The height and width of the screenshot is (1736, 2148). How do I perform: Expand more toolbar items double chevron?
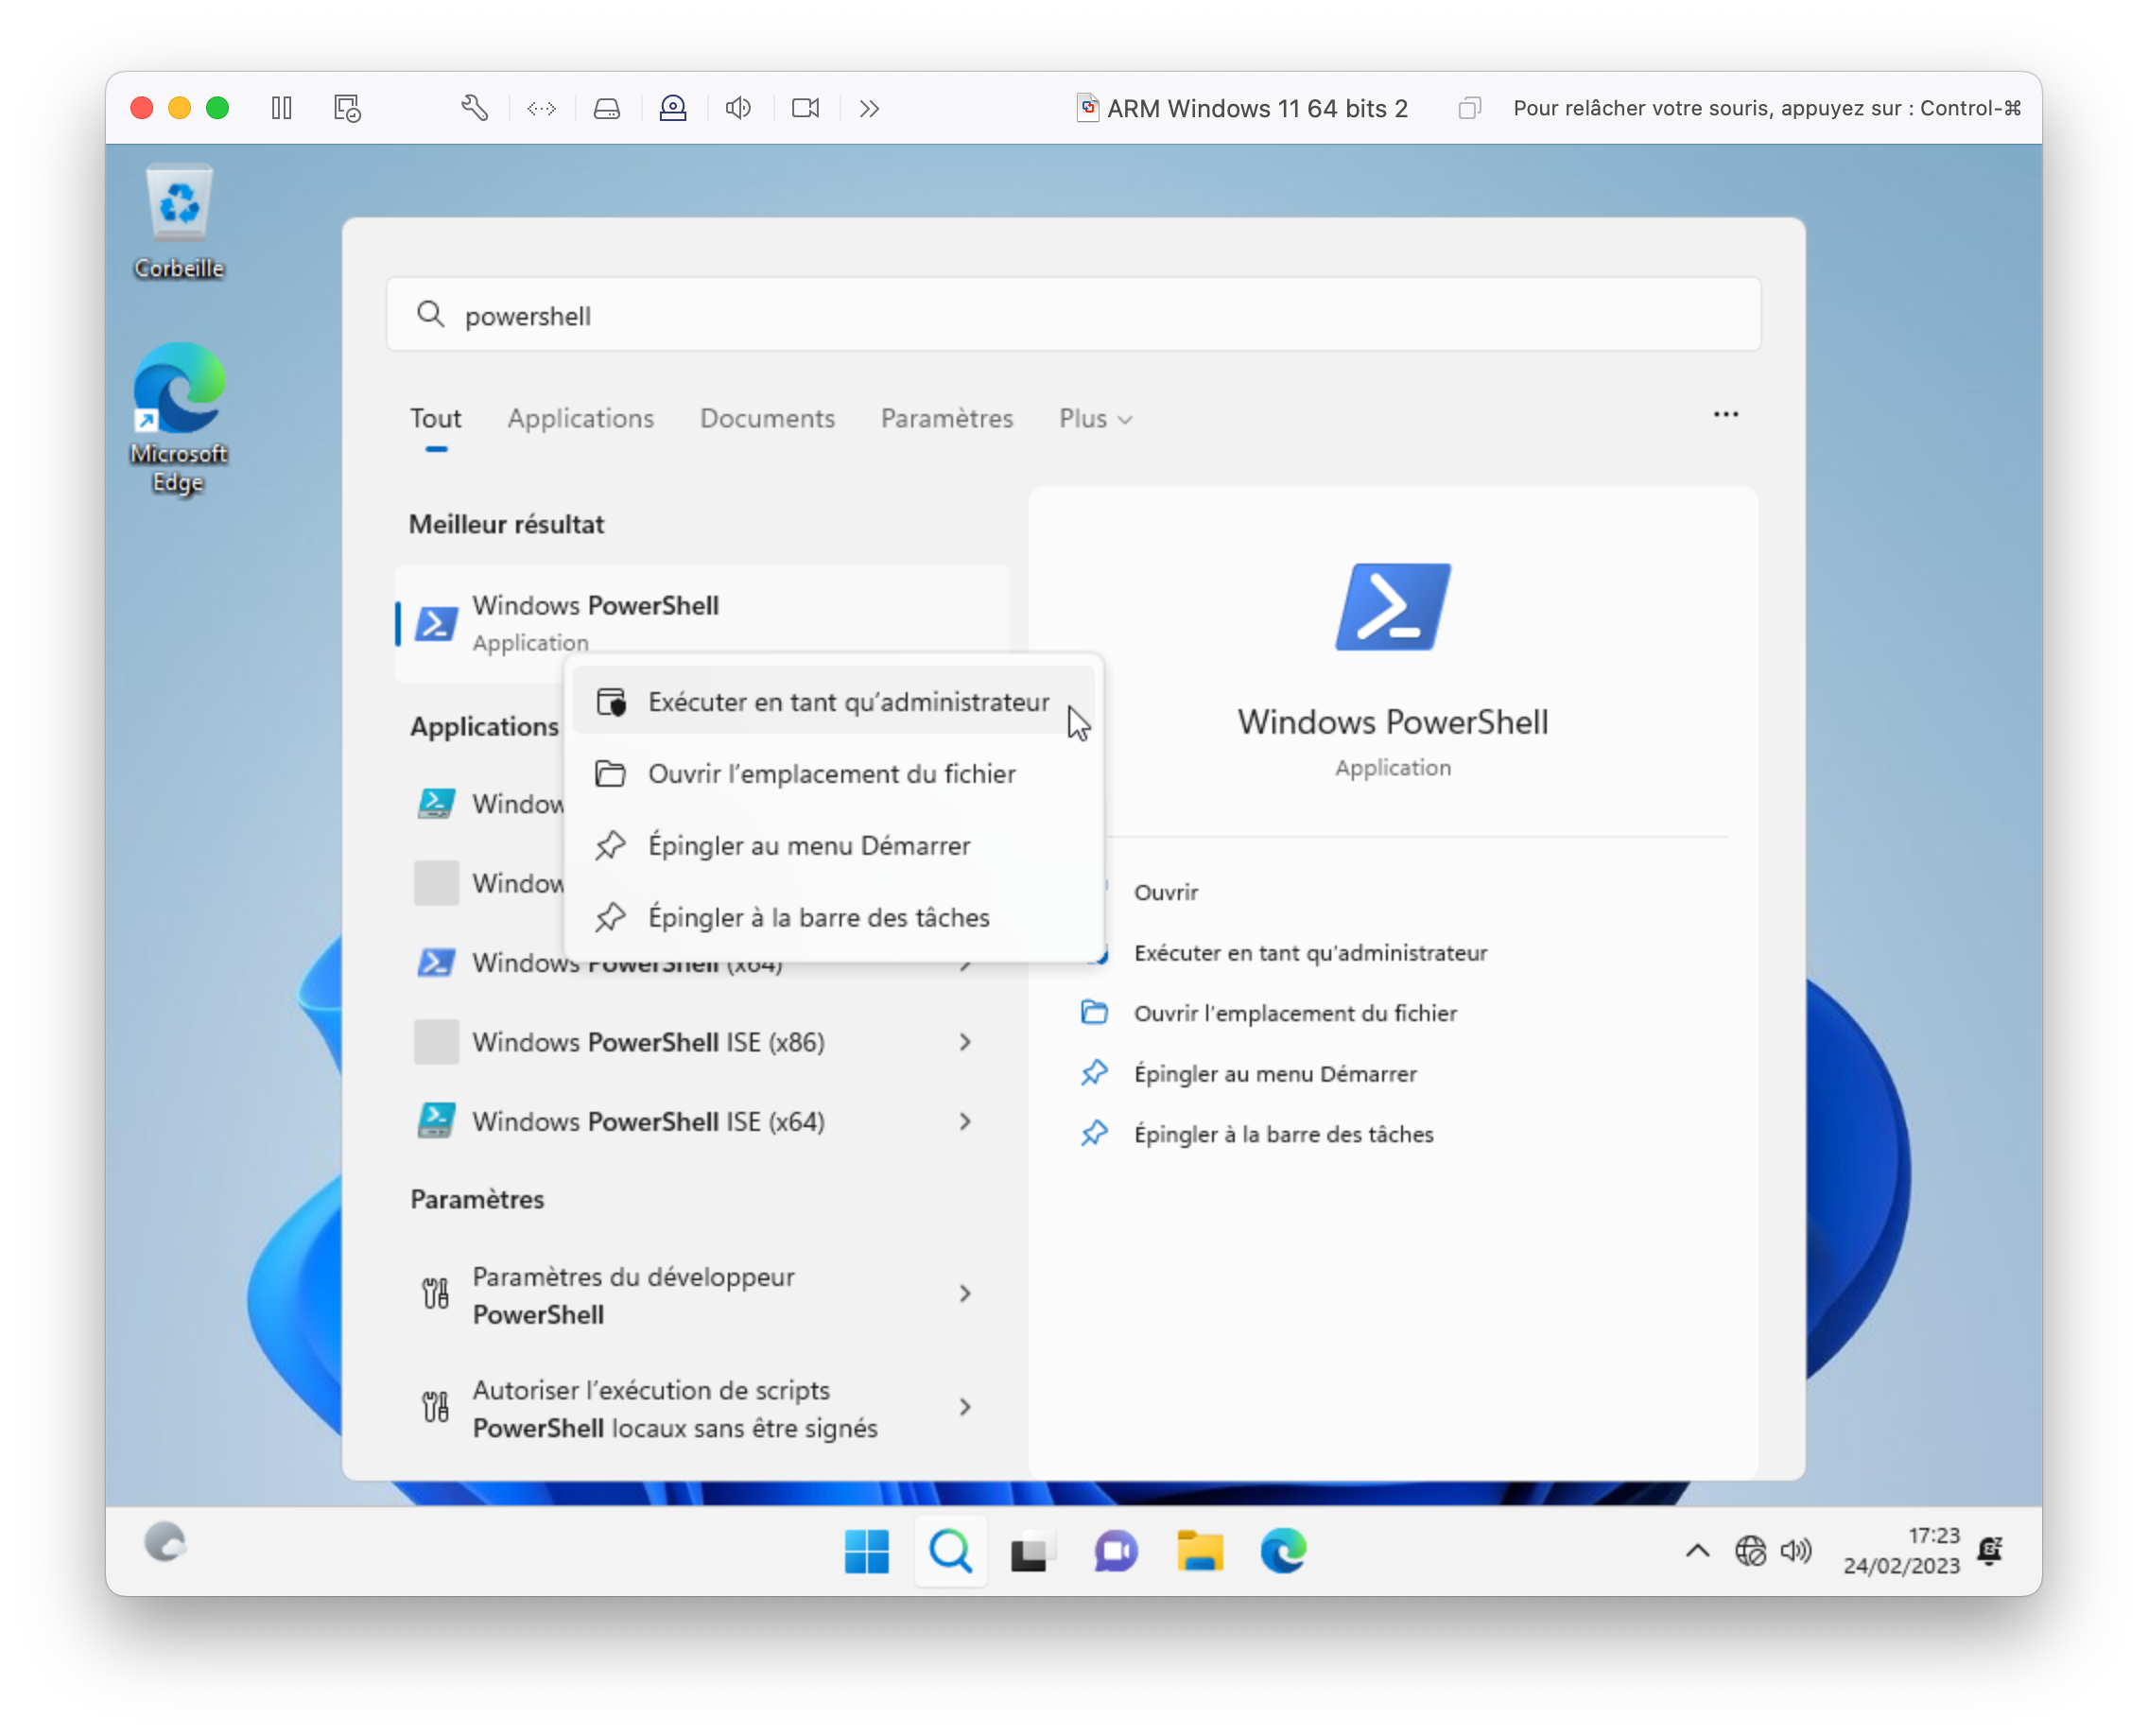869,108
